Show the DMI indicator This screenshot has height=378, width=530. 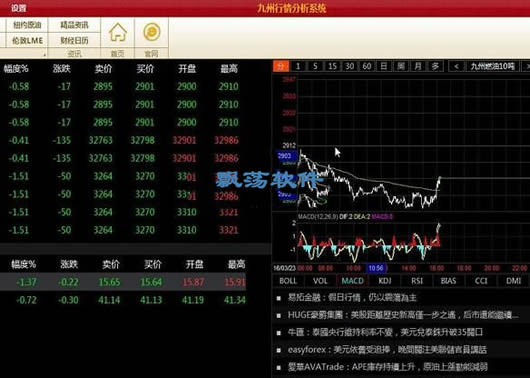click(513, 281)
